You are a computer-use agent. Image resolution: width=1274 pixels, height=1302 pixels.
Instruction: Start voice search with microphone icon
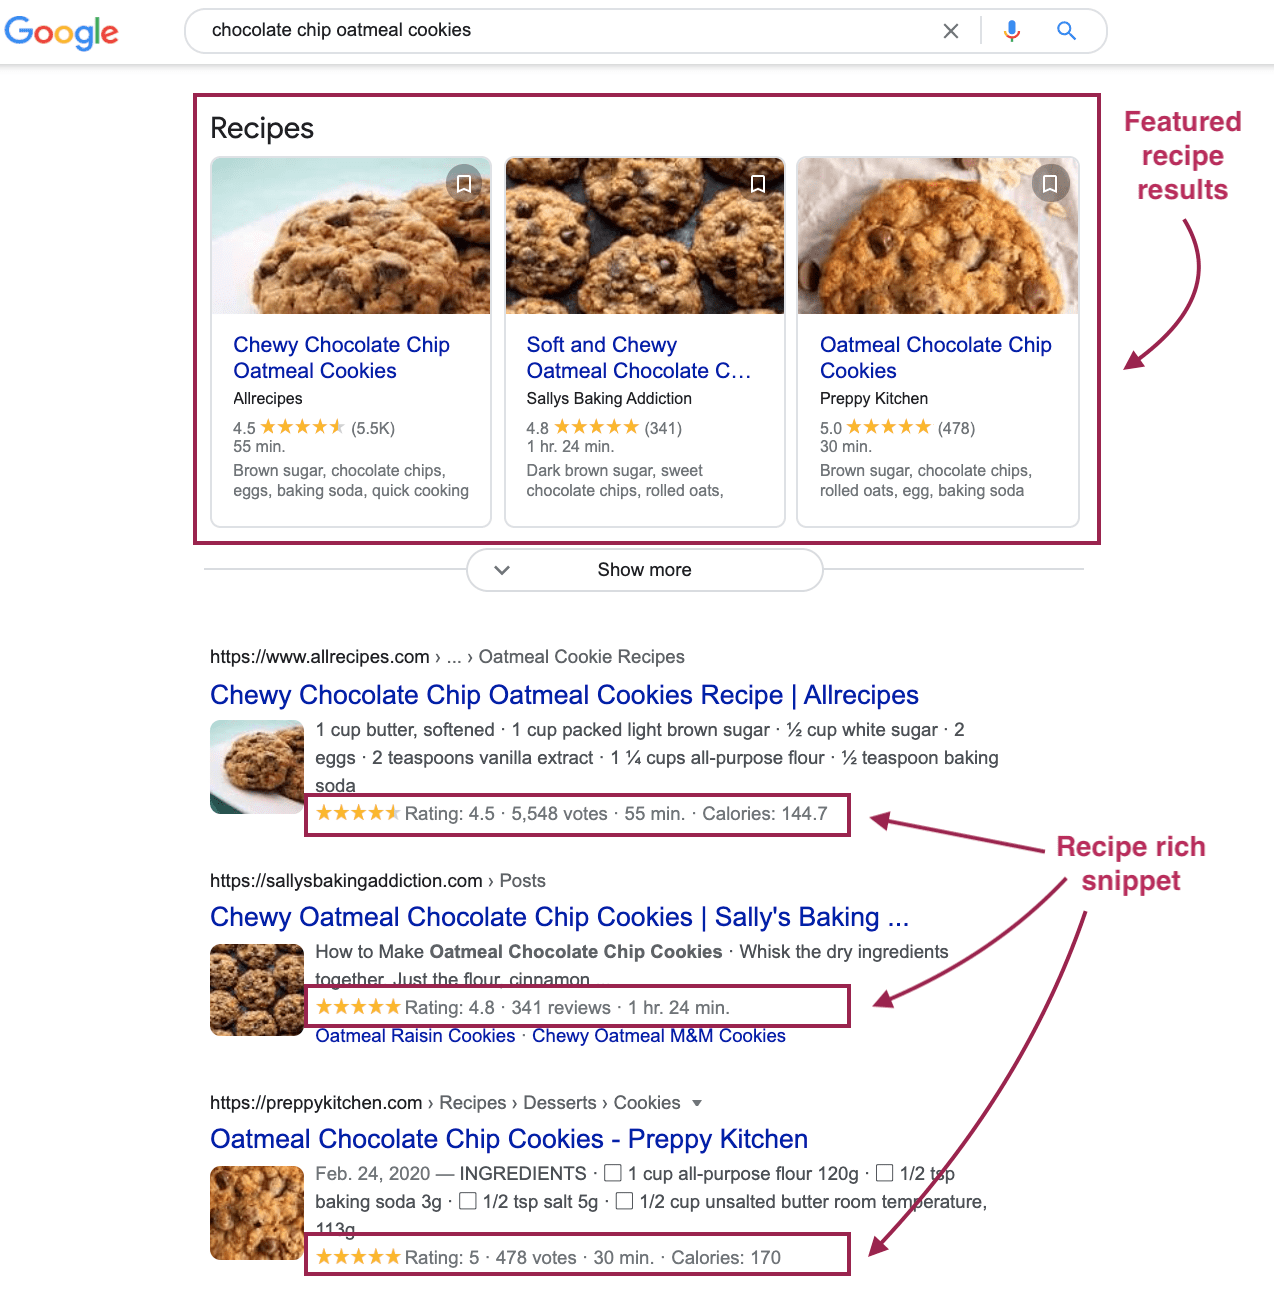[1012, 31]
